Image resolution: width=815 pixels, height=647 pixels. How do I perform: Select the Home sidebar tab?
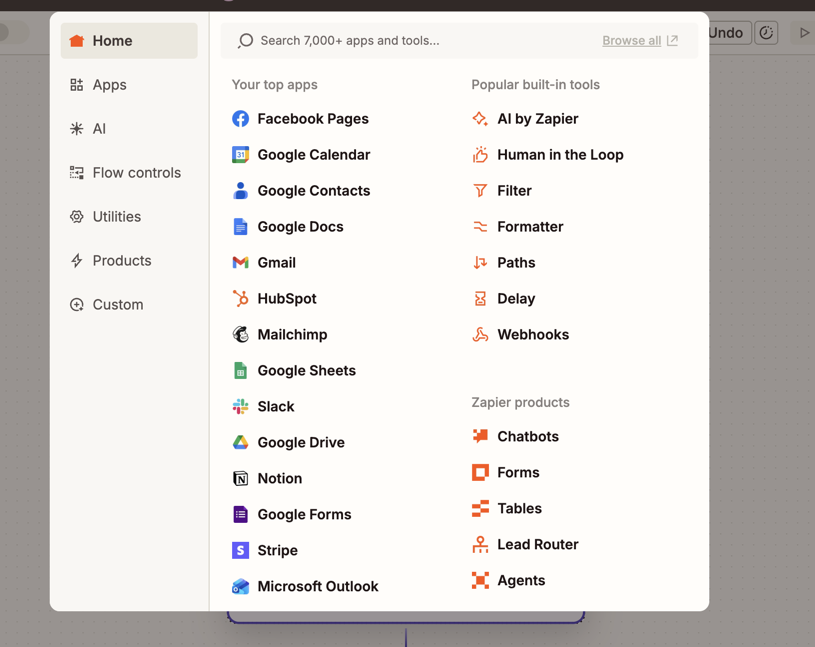pyautogui.click(x=129, y=41)
